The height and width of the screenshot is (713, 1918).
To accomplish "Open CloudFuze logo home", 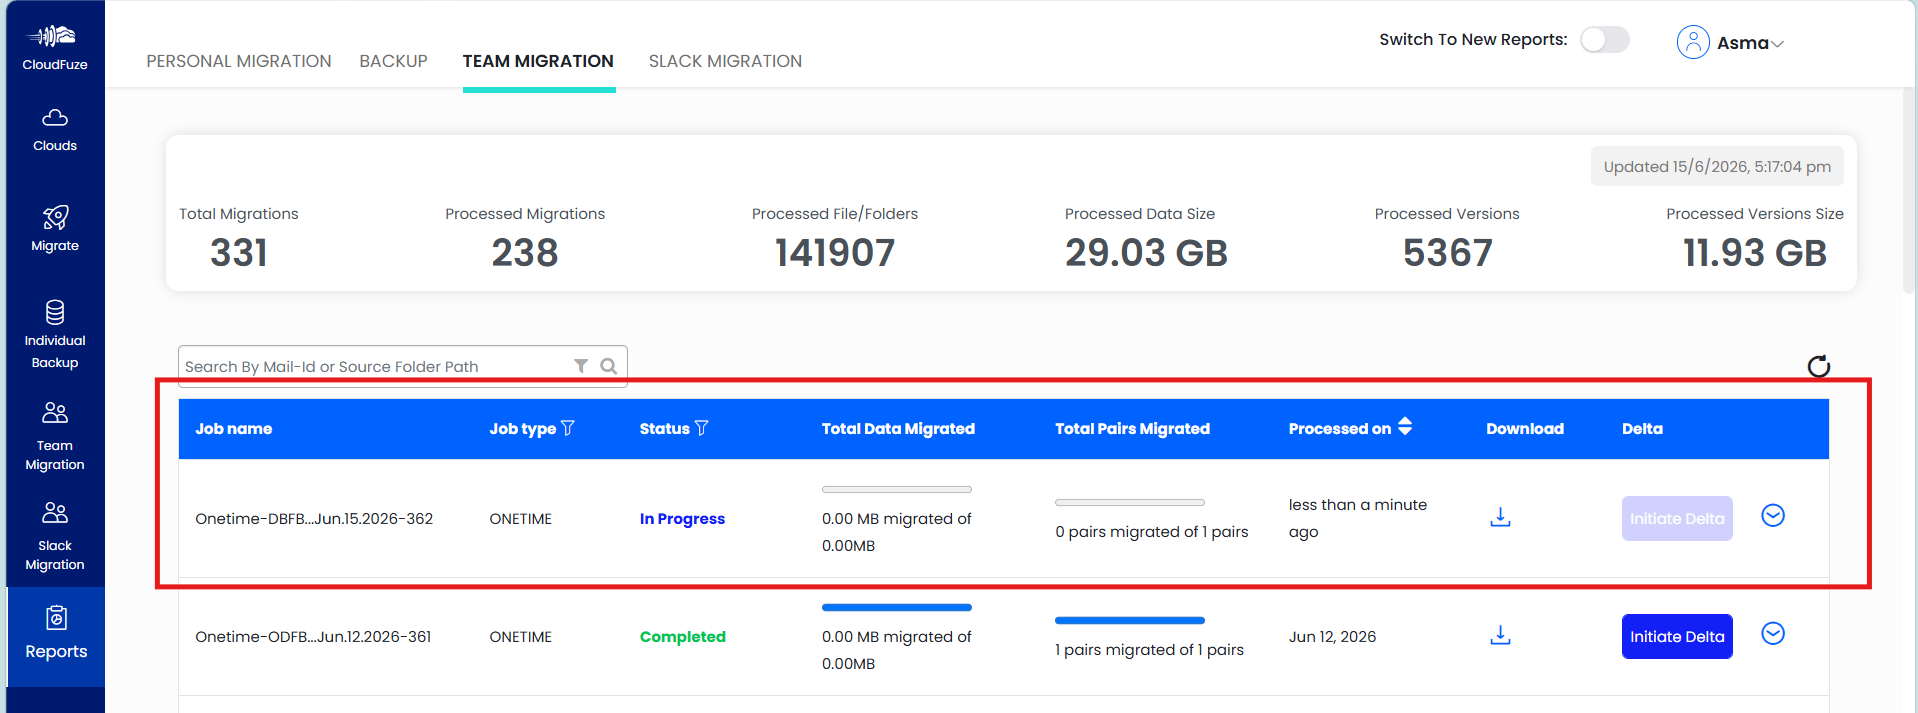I will [55, 47].
